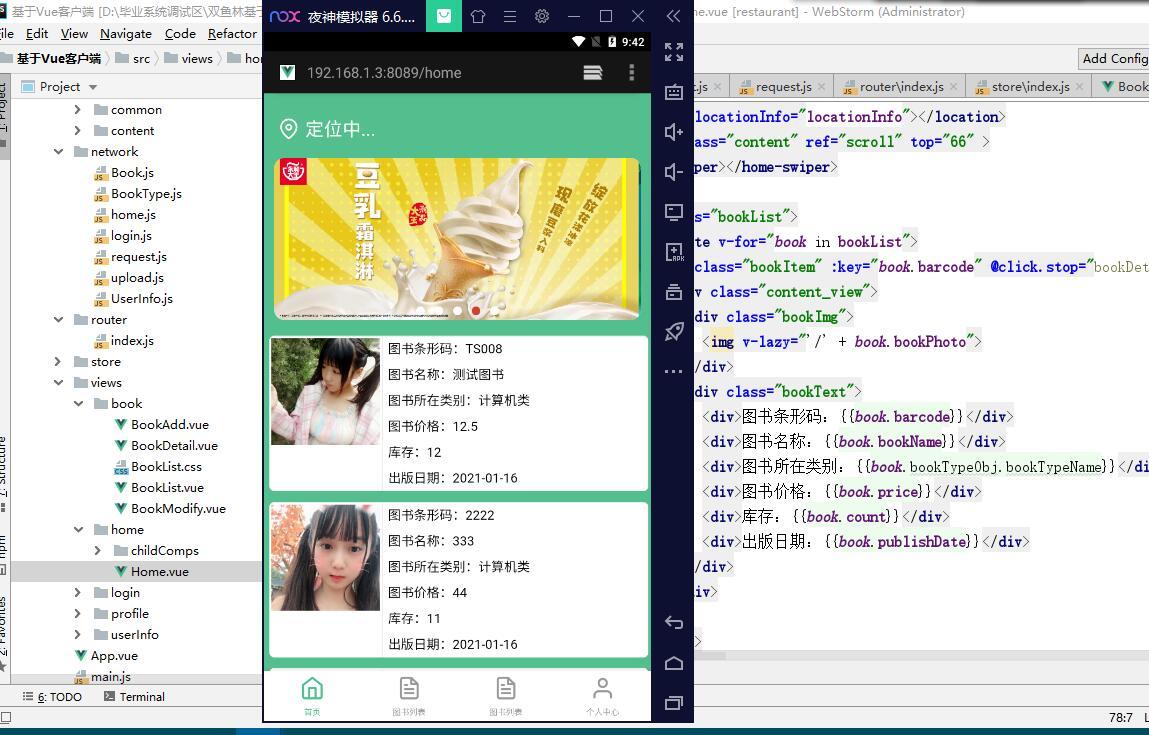Expand the childComps folder

pyautogui.click(x=98, y=551)
